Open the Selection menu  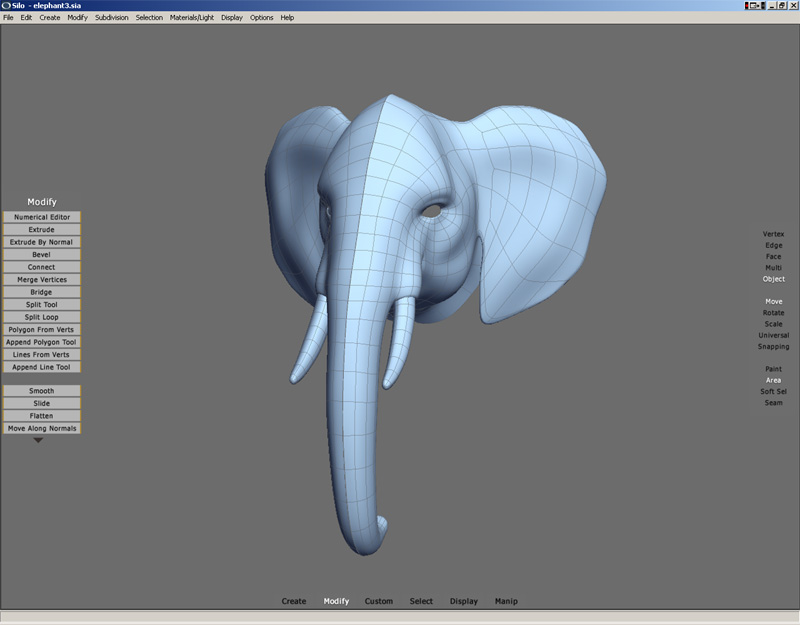149,17
